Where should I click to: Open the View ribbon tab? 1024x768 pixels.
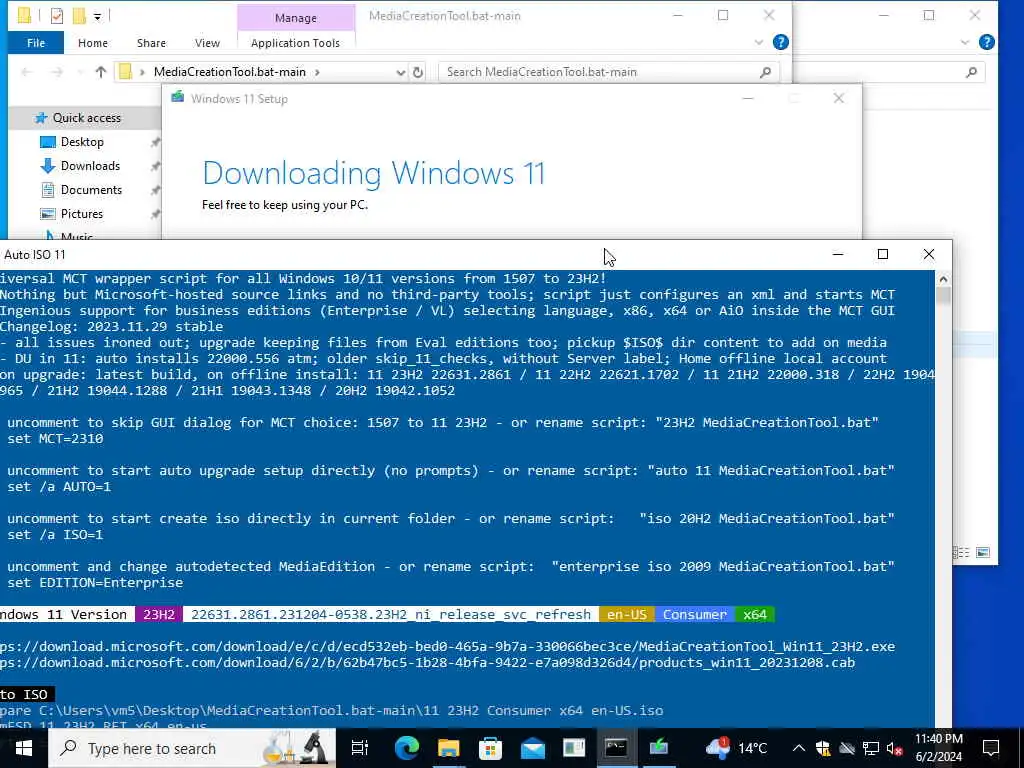207,43
